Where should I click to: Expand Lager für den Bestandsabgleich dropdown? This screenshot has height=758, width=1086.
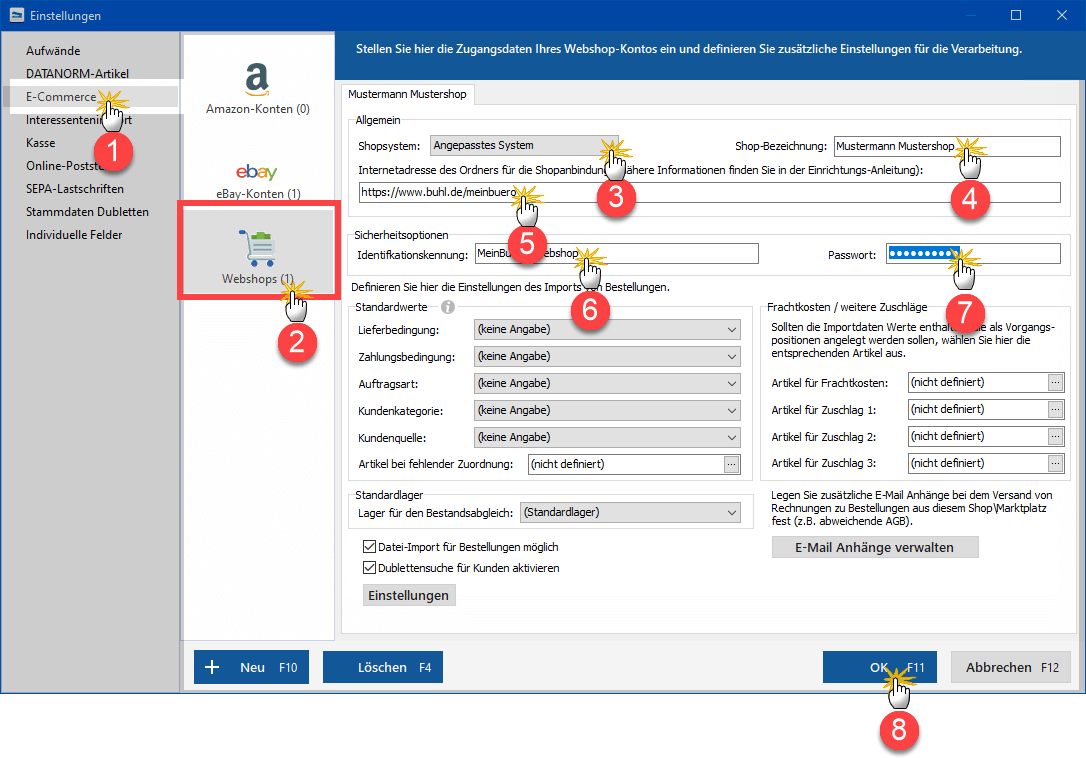pyautogui.click(x=731, y=513)
